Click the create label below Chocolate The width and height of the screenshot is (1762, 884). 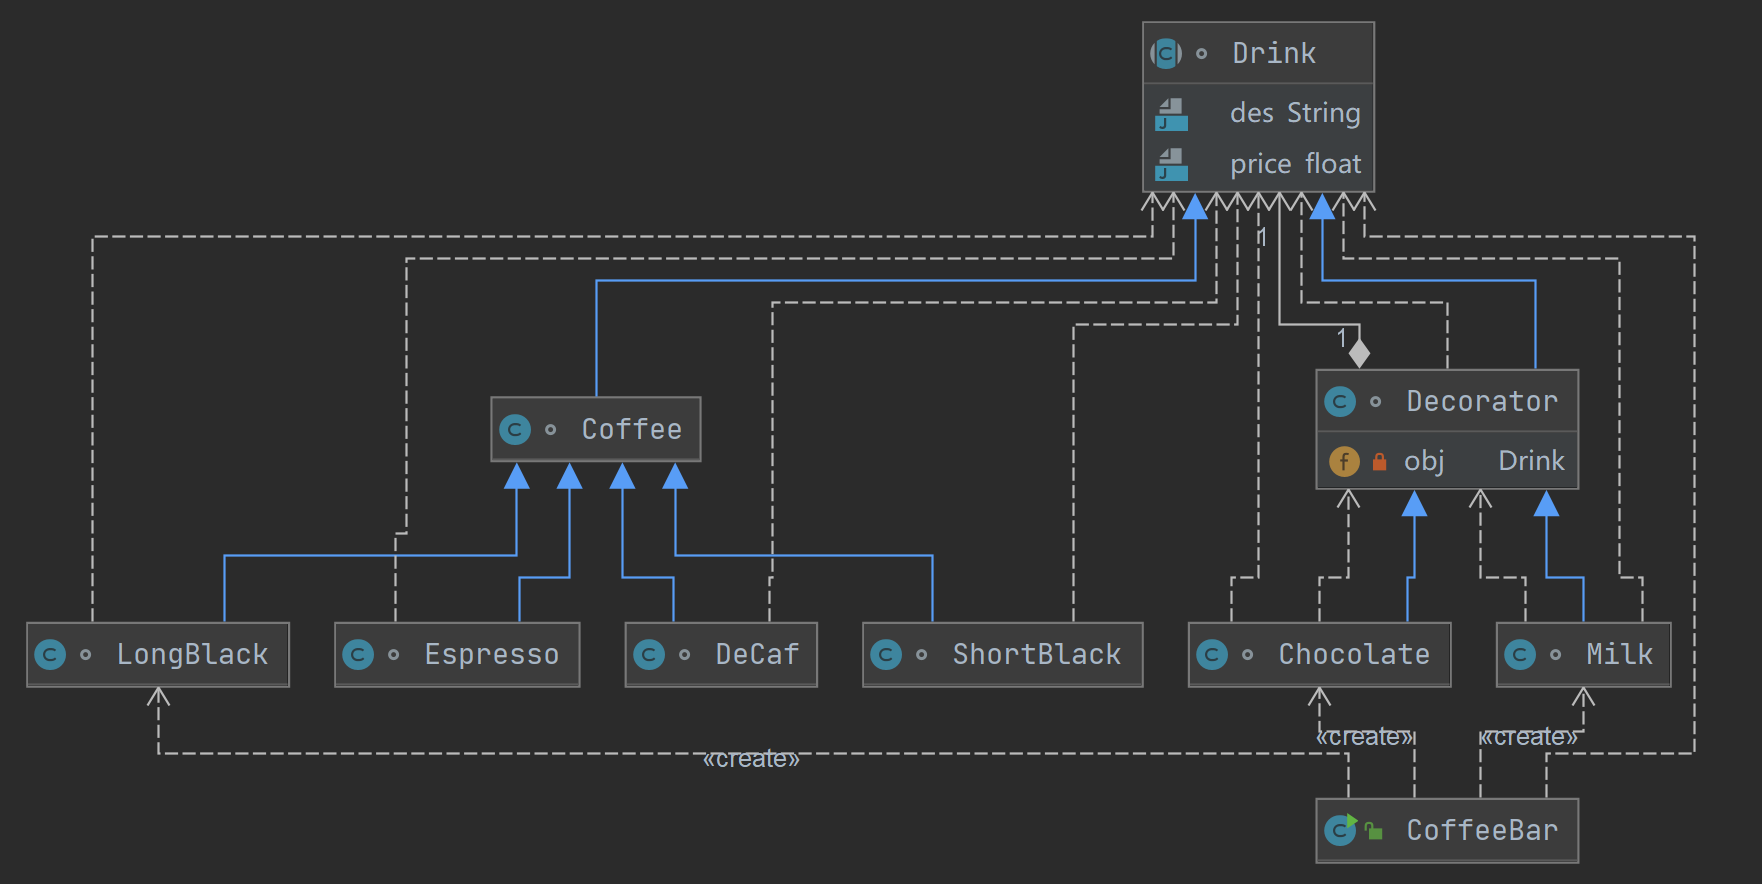pyautogui.click(x=1364, y=737)
